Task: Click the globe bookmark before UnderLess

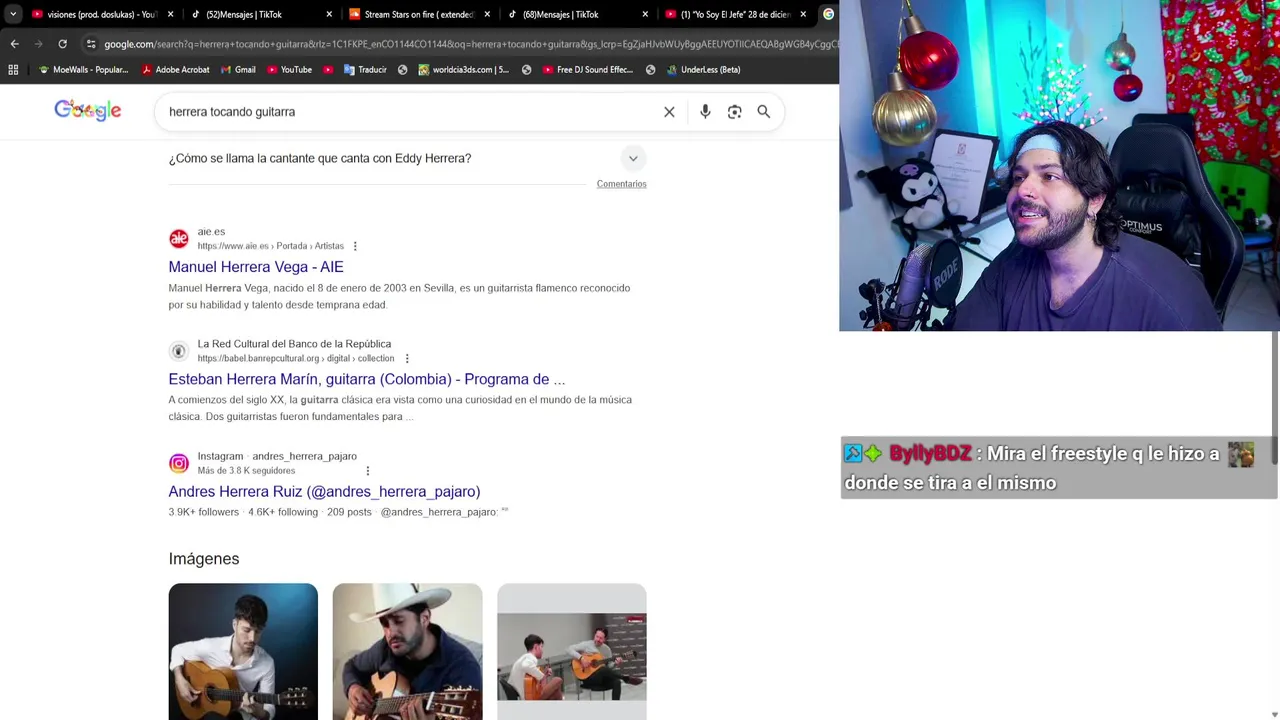Action: click(x=650, y=70)
